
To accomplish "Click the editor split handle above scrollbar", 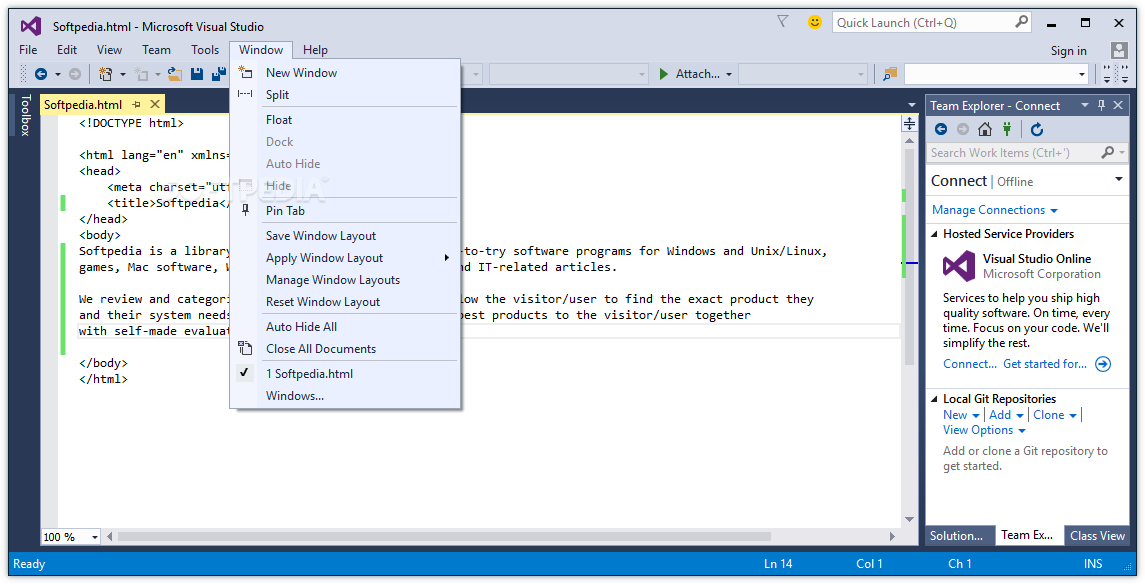I will point(909,123).
